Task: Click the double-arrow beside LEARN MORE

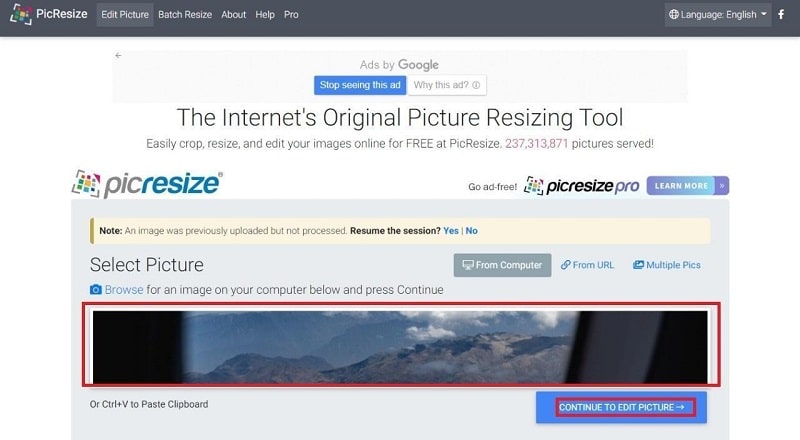Action: point(722,186)
